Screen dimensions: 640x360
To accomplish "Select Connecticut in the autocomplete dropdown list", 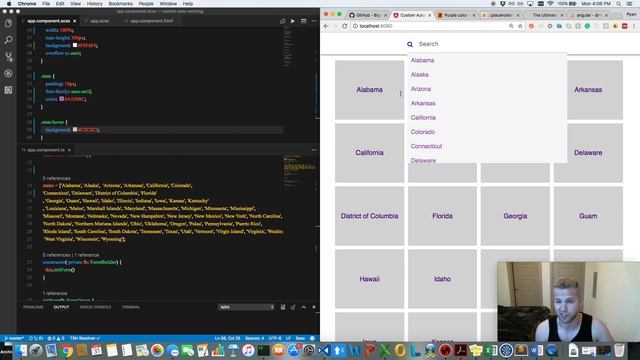I will click(426, 146).
